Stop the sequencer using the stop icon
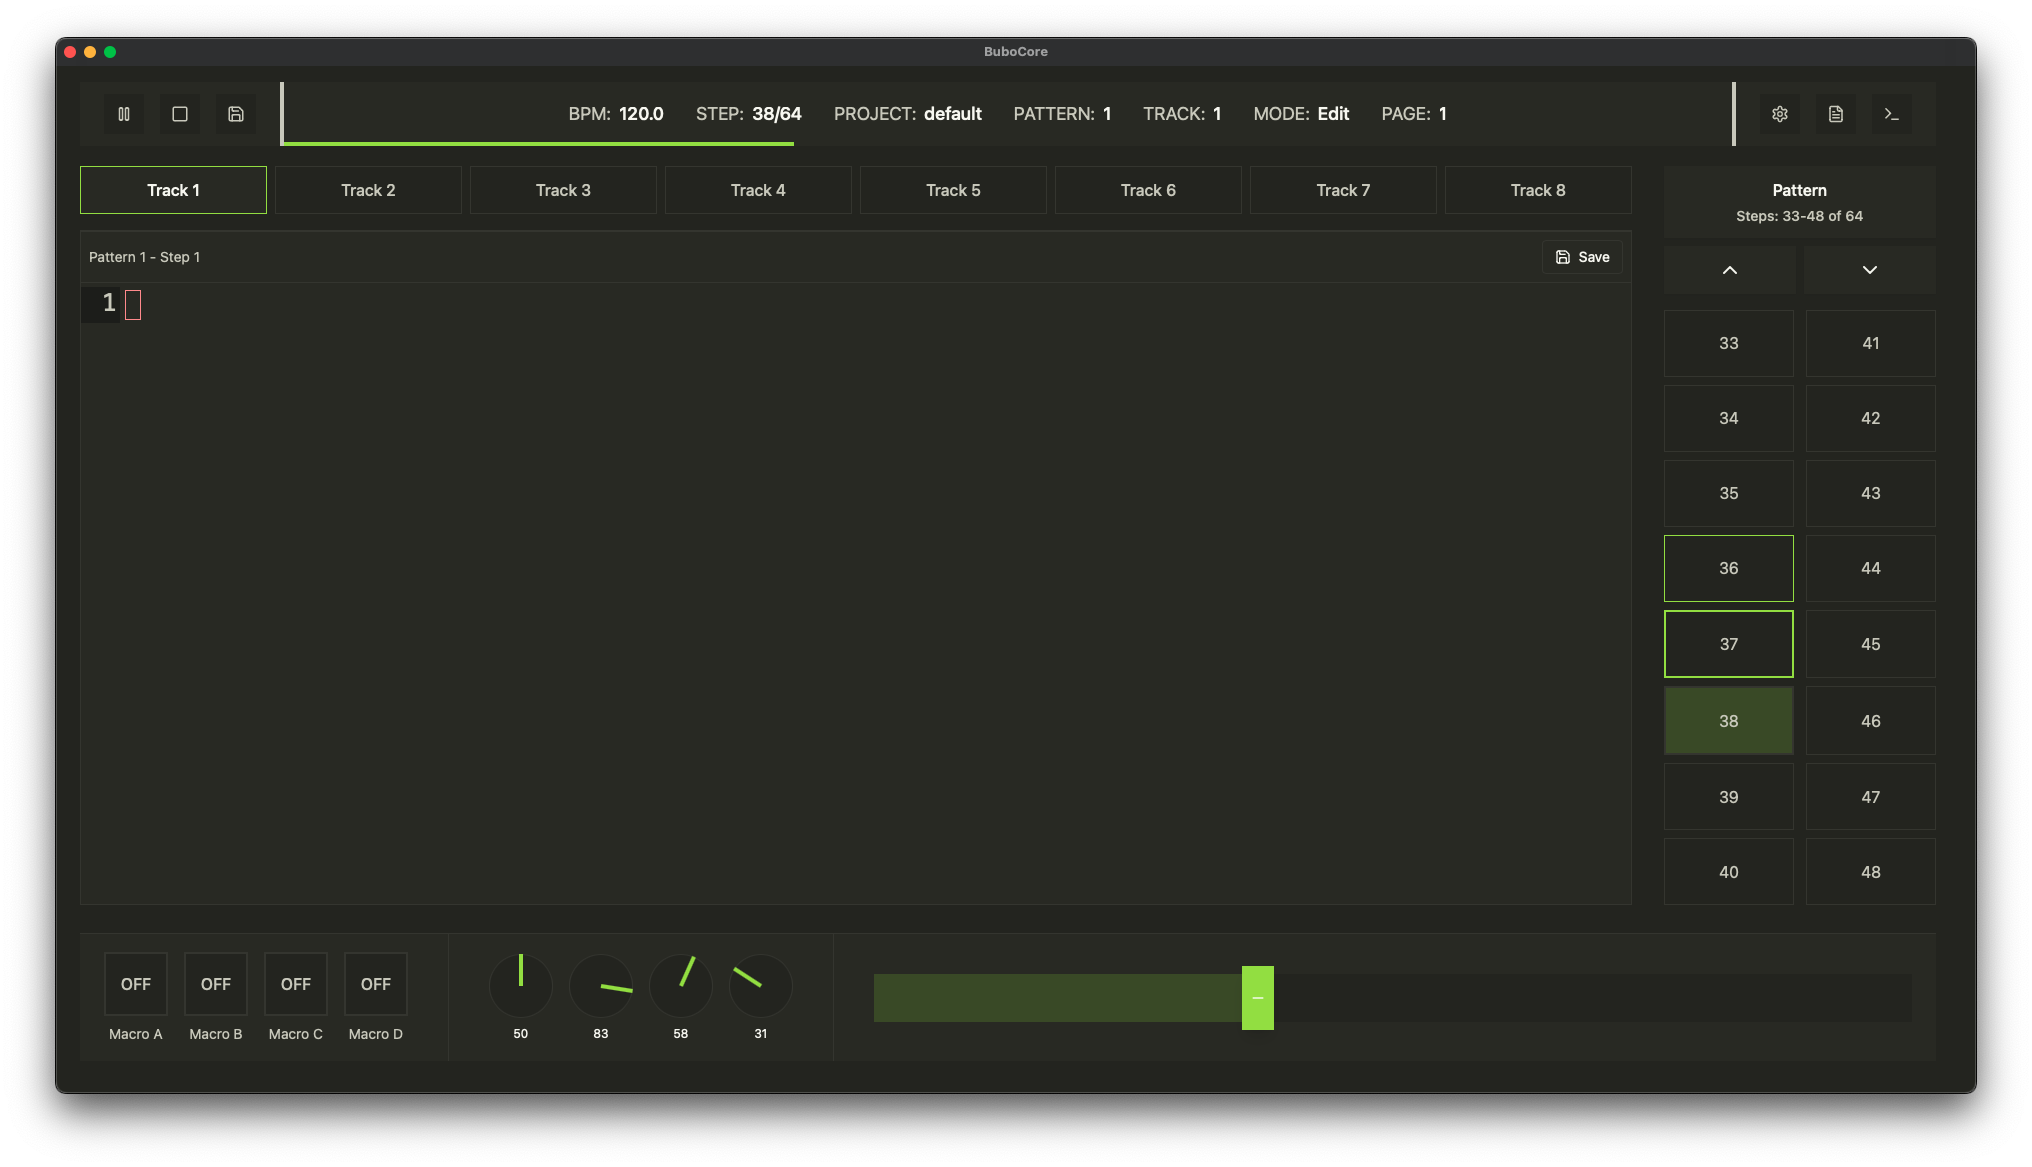 click(180, 114)
